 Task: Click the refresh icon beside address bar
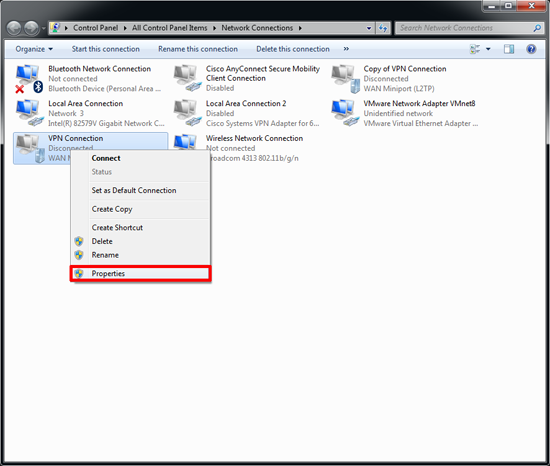[x=383, y=28]
